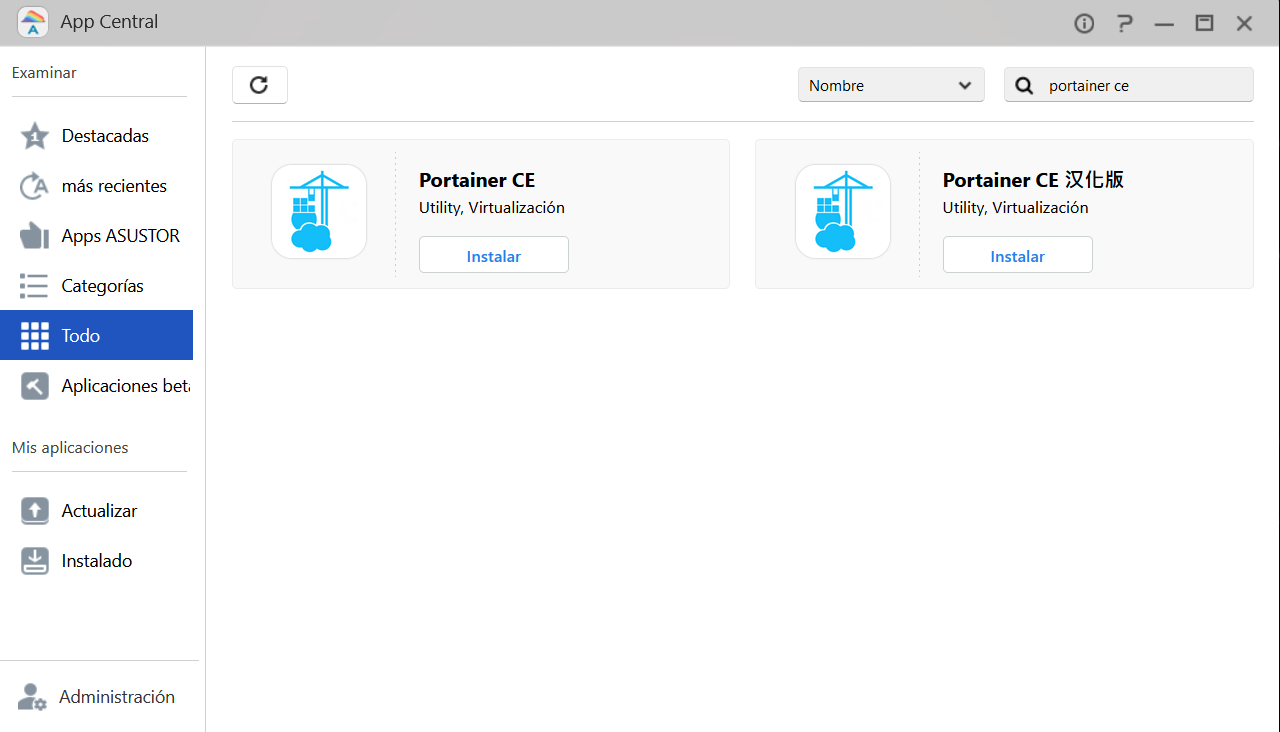Click the Portainer CE app thumbnail

click(318, 211)
